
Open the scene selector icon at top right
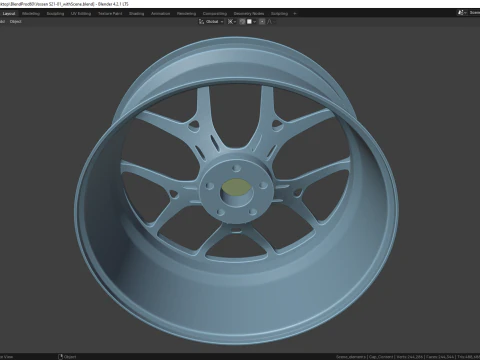point(461,13)
